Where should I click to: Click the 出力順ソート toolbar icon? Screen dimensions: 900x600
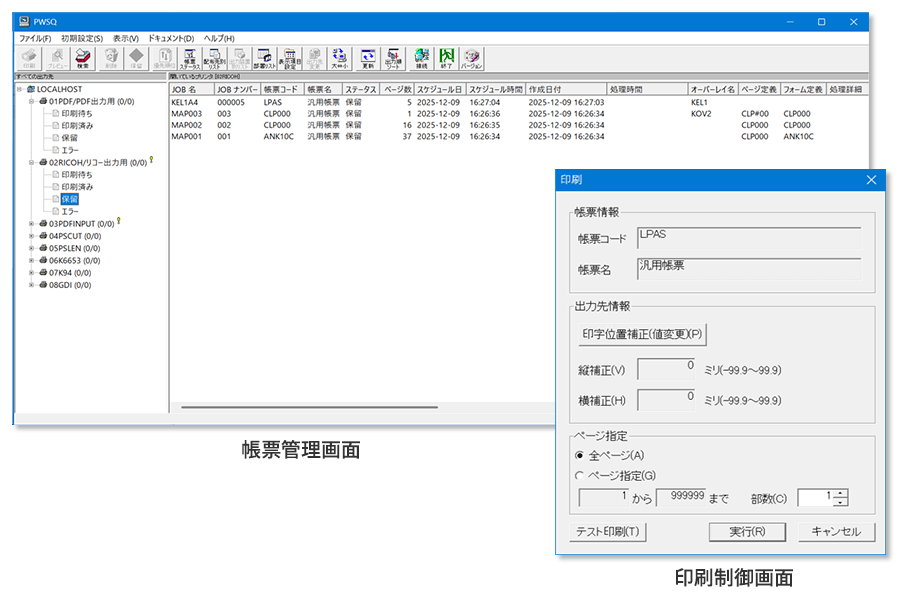[393, 59]
